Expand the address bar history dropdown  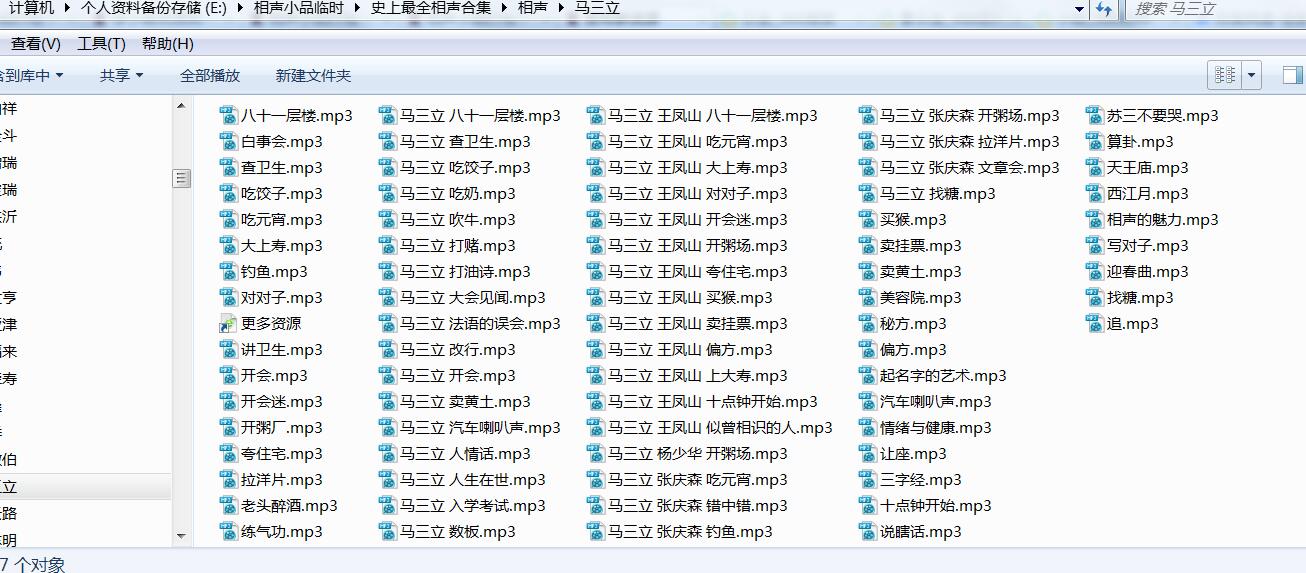(x=1079, y=9)
